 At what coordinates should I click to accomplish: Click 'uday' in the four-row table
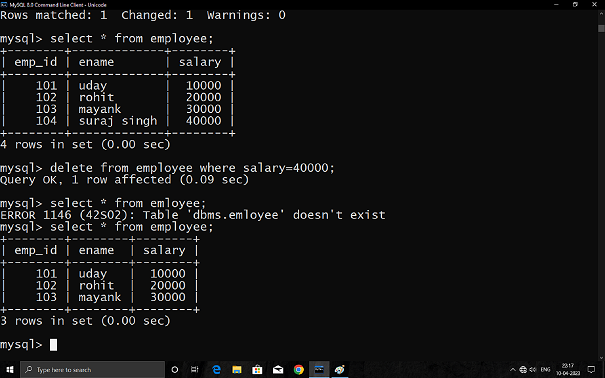pyautogui.click(x=93, y=86)
